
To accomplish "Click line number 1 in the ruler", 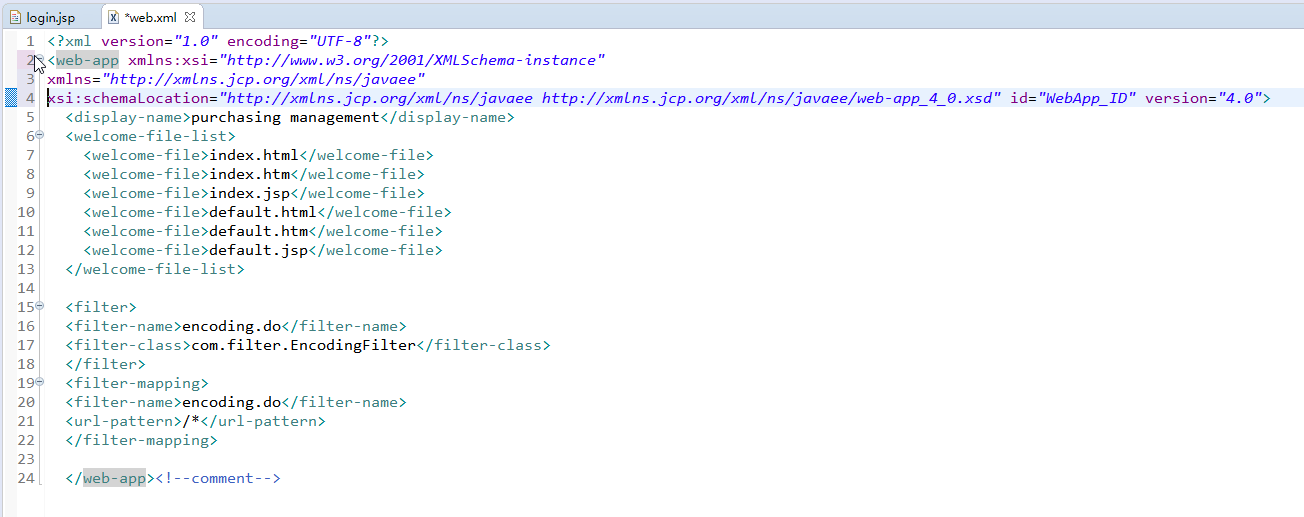I will [x=30, y=41].
